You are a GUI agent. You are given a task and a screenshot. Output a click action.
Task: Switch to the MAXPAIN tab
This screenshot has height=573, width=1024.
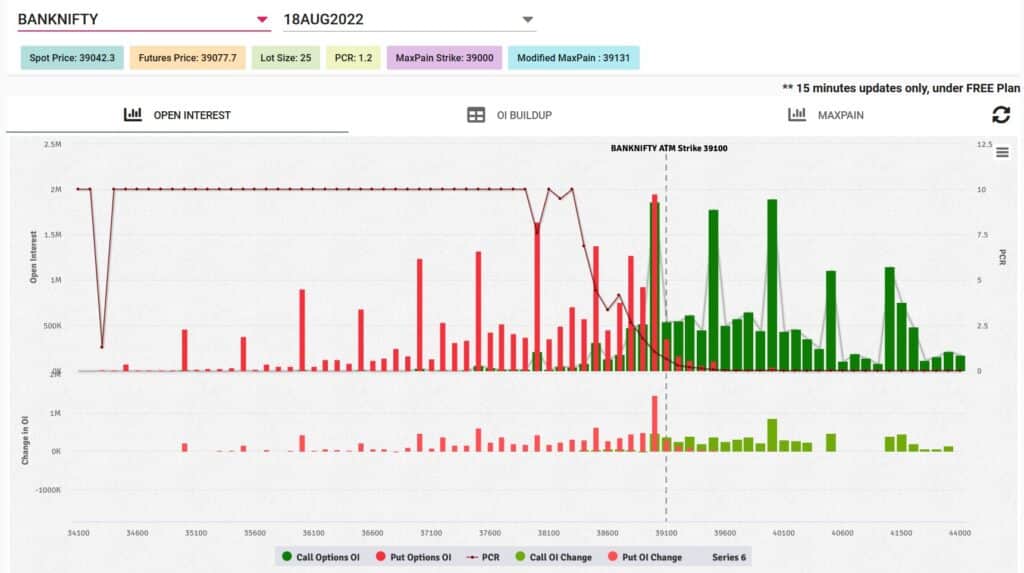pos(826,115)
